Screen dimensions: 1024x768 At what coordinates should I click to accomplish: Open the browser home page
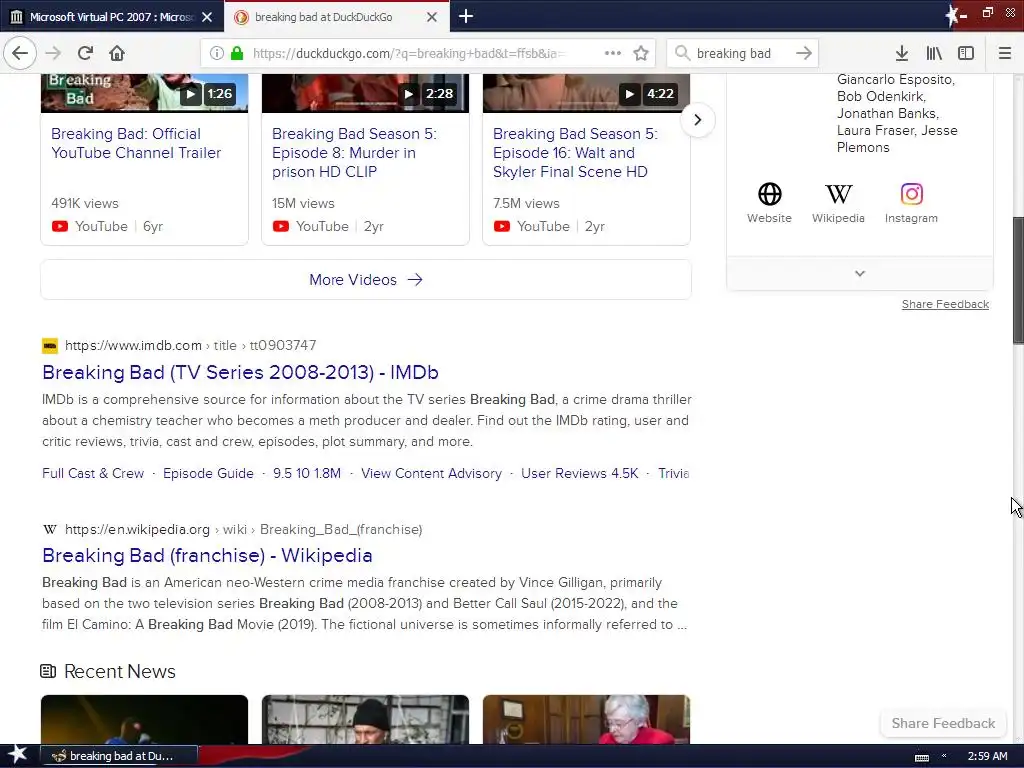[x=117, y=53]
